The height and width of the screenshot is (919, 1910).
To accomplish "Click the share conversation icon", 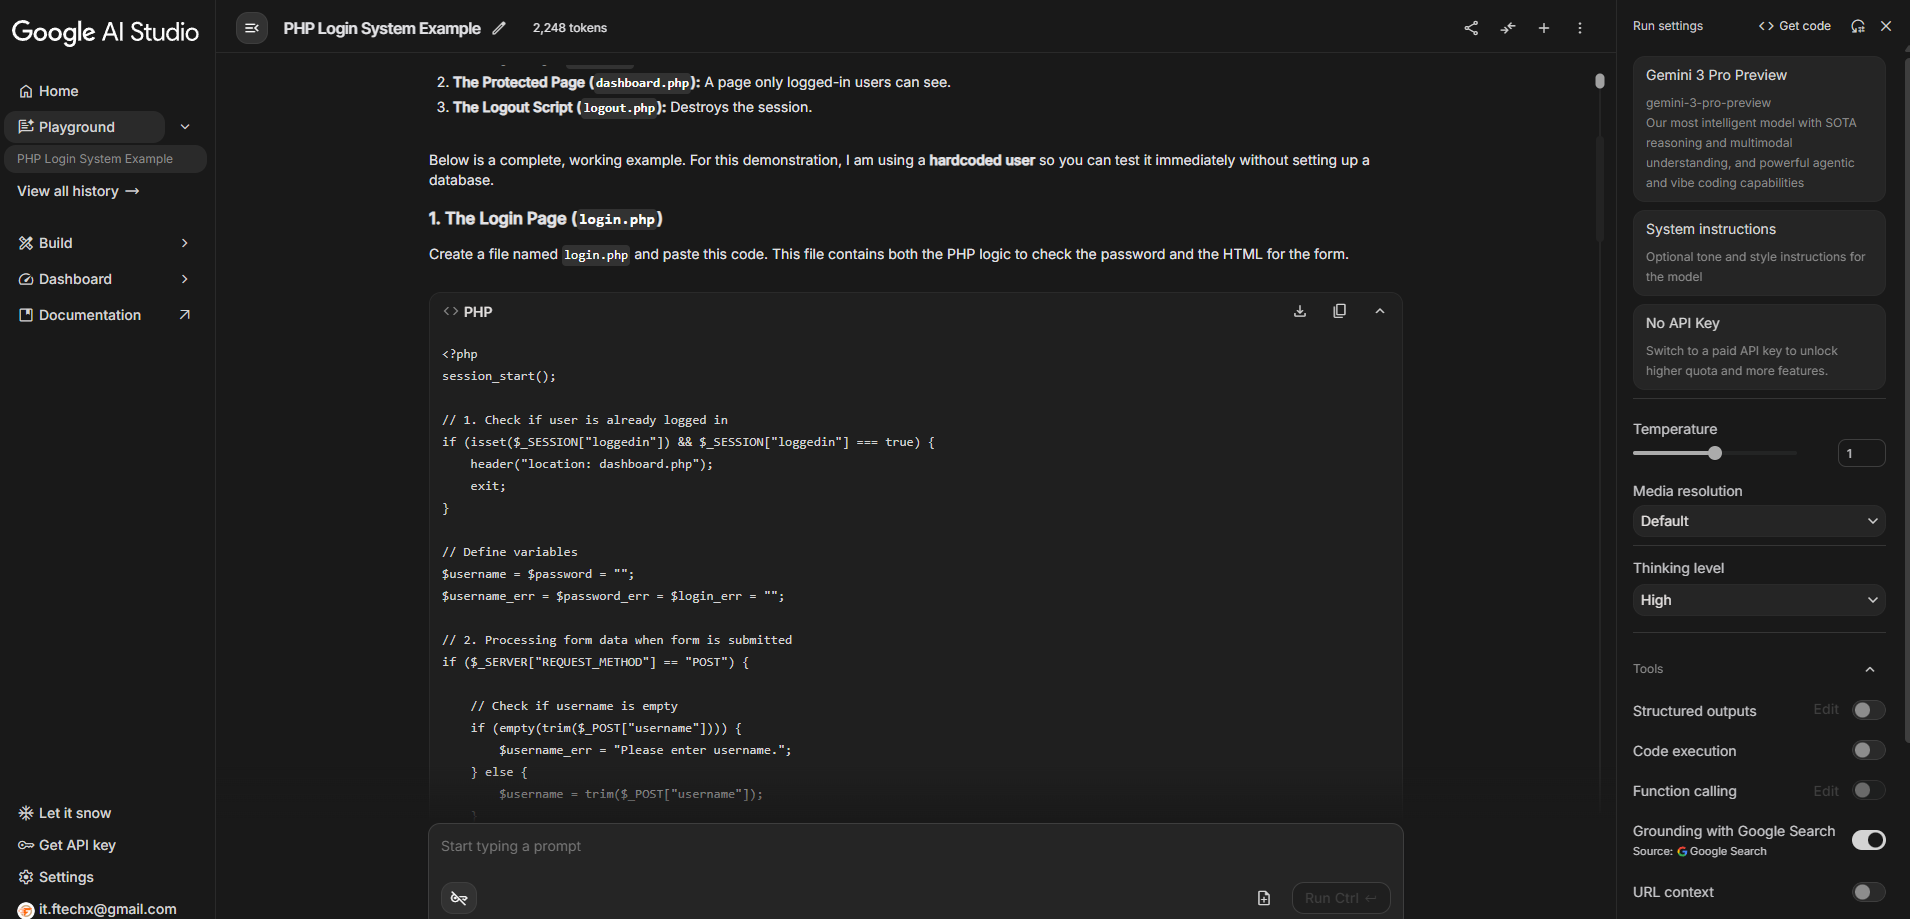I will pos(1470,28).
